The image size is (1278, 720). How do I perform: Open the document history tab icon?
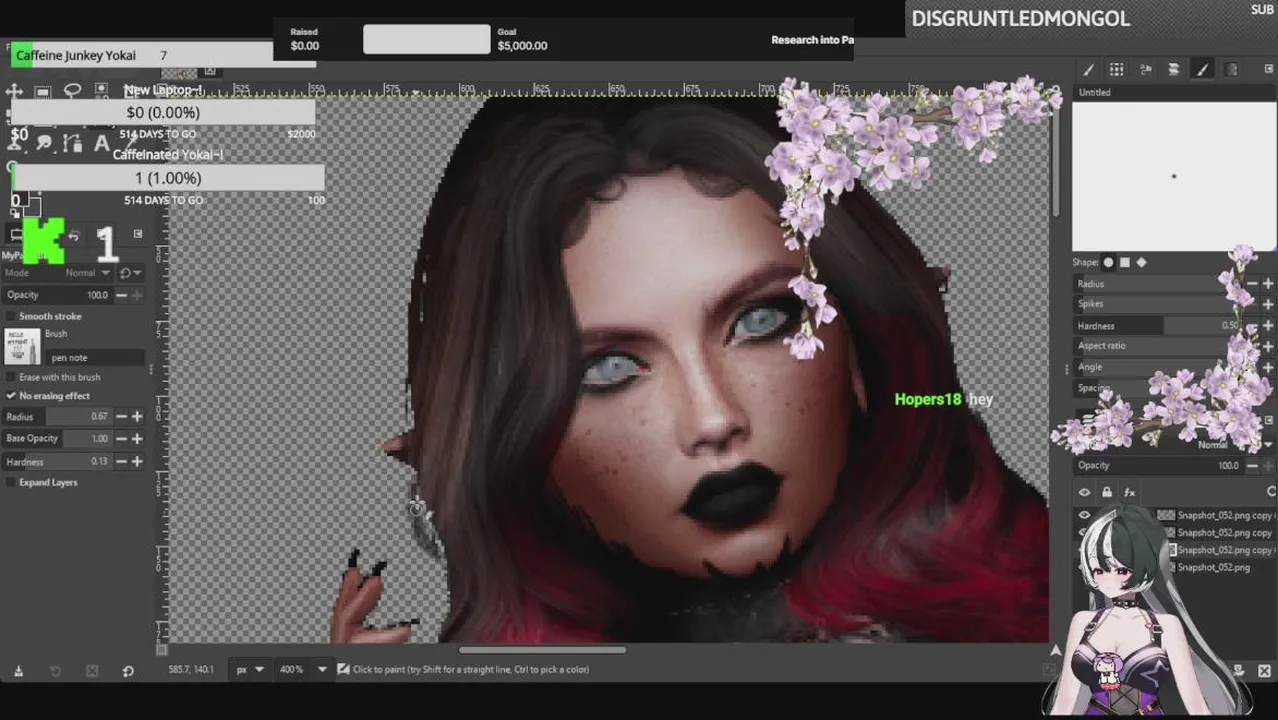1174,69
